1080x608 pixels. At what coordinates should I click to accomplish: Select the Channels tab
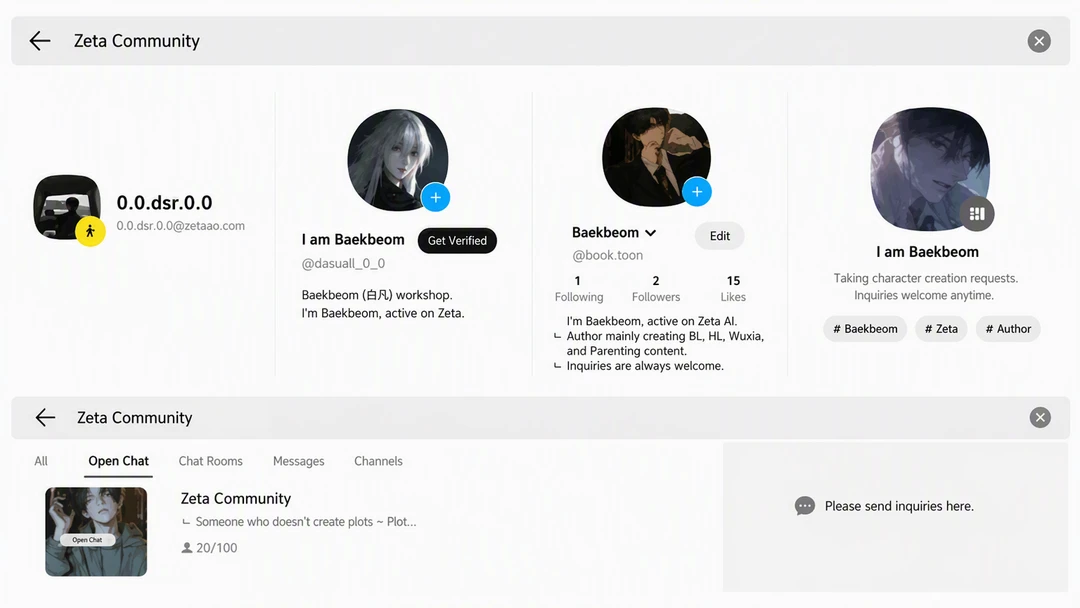[x=378, y=461]
